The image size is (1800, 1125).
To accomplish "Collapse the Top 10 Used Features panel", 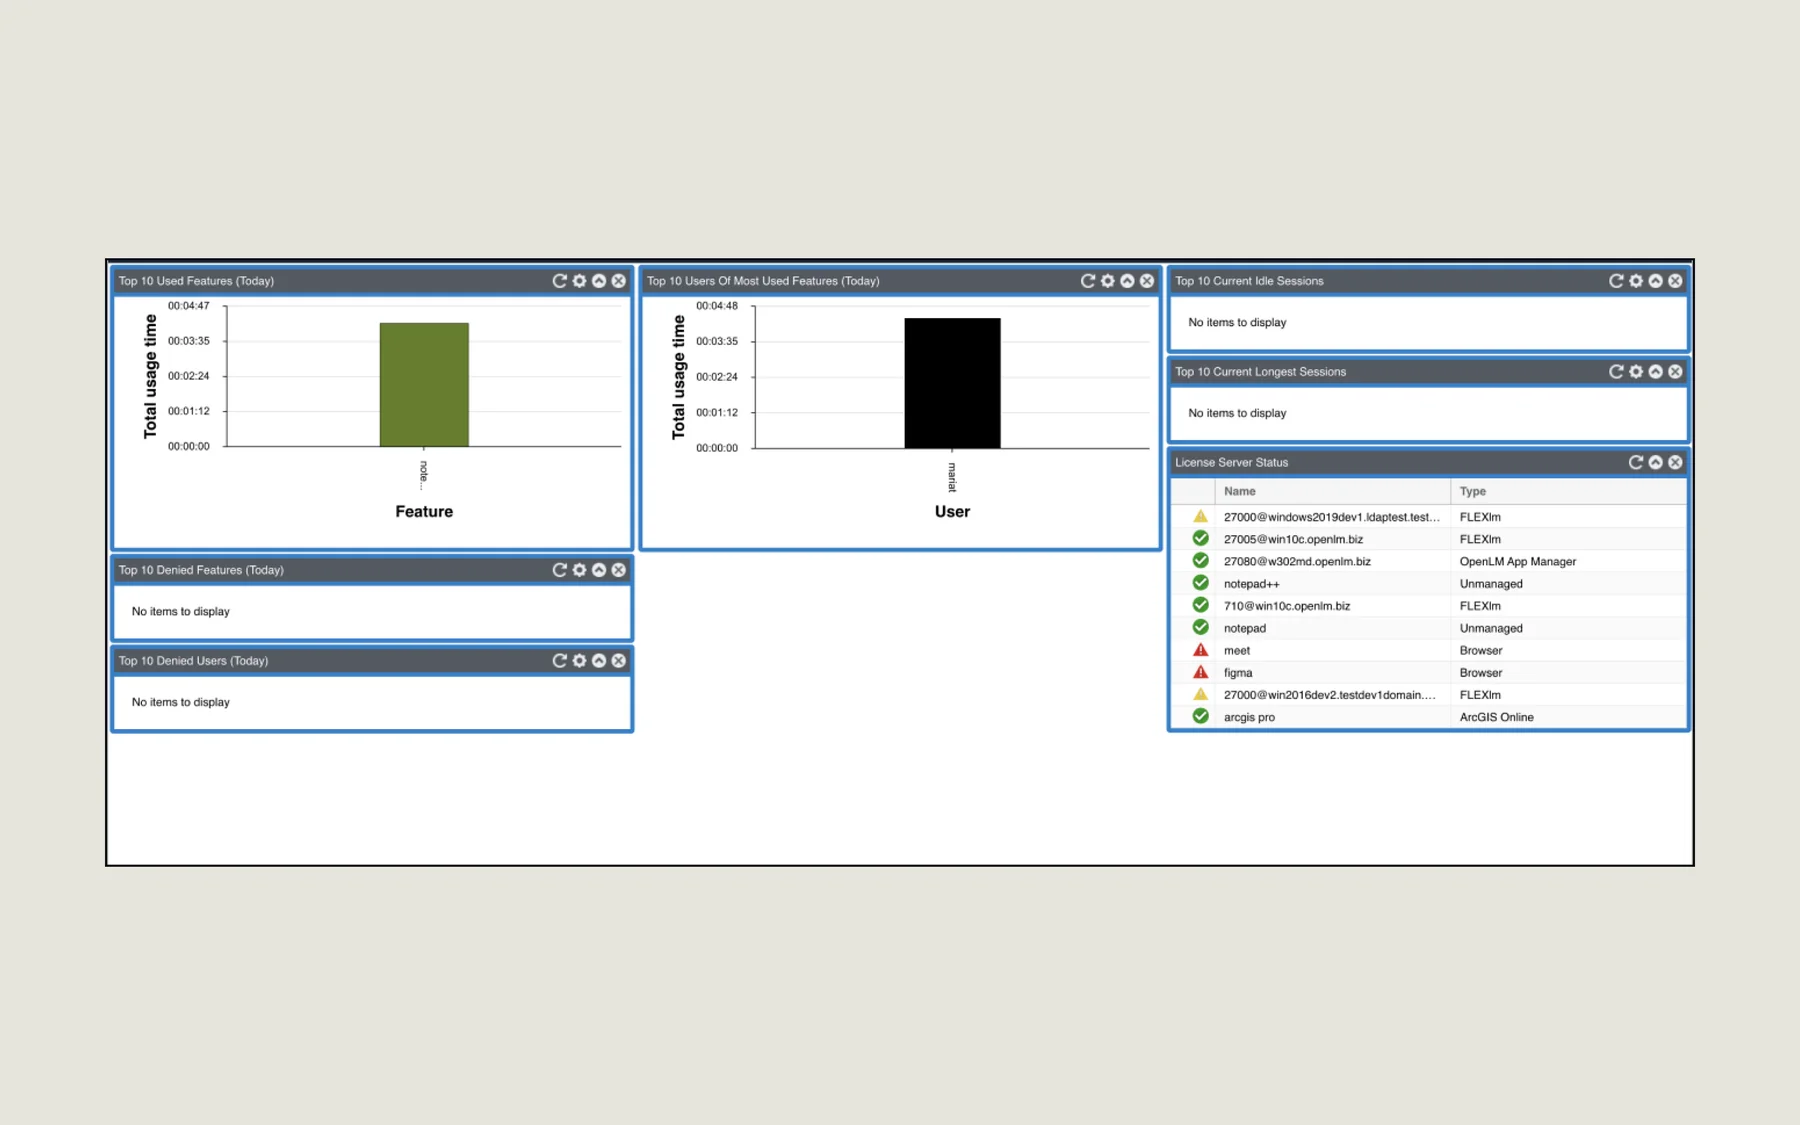I will (x=599, y=281).
